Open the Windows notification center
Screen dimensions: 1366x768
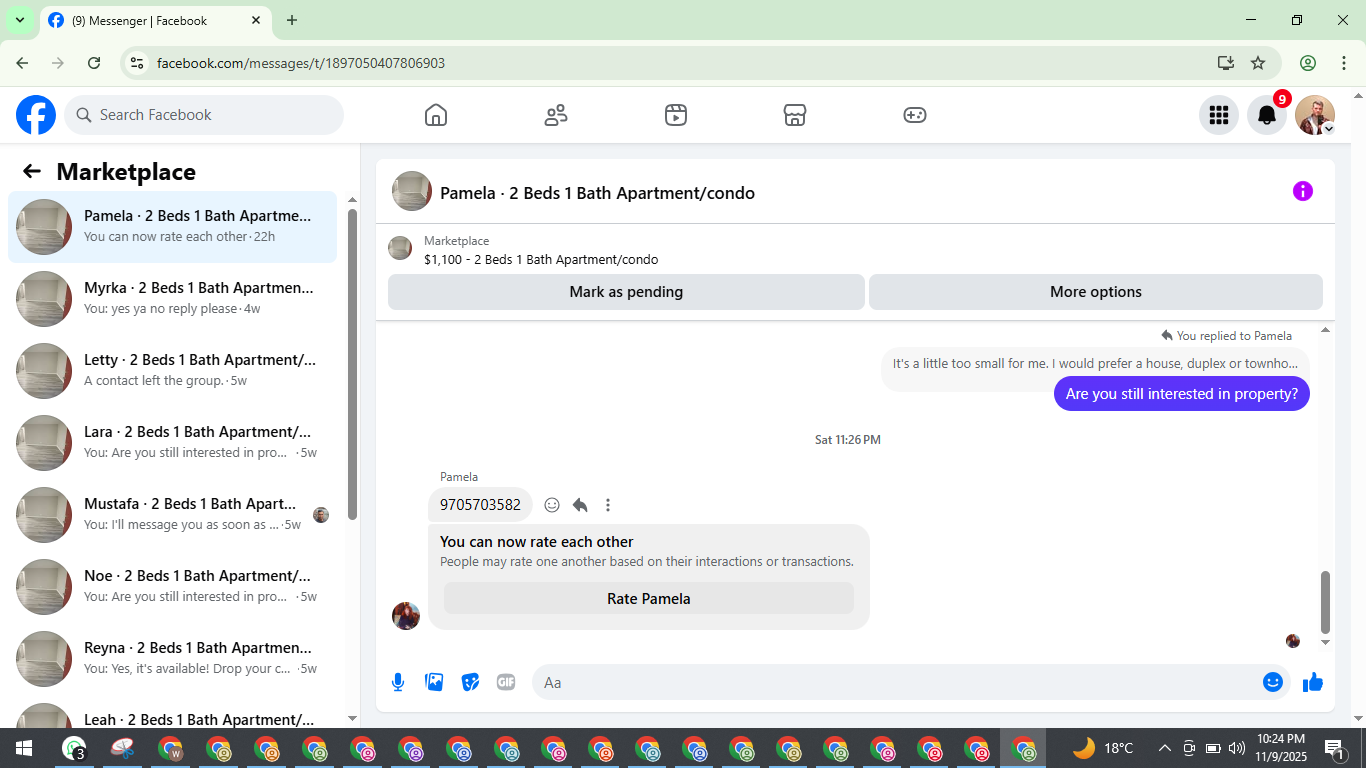(x=1334, y=748)
